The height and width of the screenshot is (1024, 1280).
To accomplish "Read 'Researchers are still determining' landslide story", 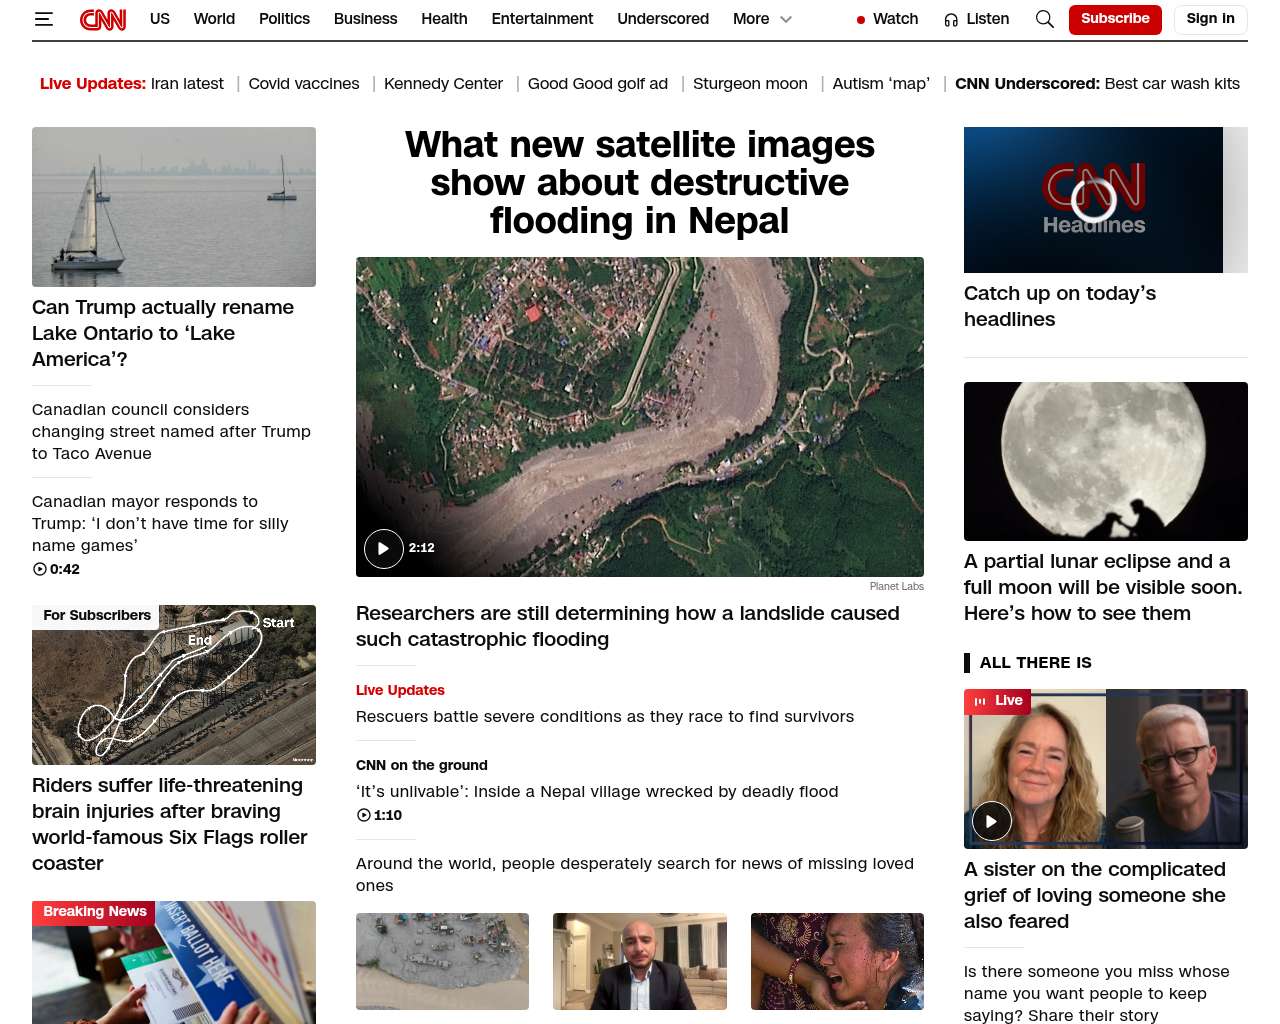I will pos(628,627).
